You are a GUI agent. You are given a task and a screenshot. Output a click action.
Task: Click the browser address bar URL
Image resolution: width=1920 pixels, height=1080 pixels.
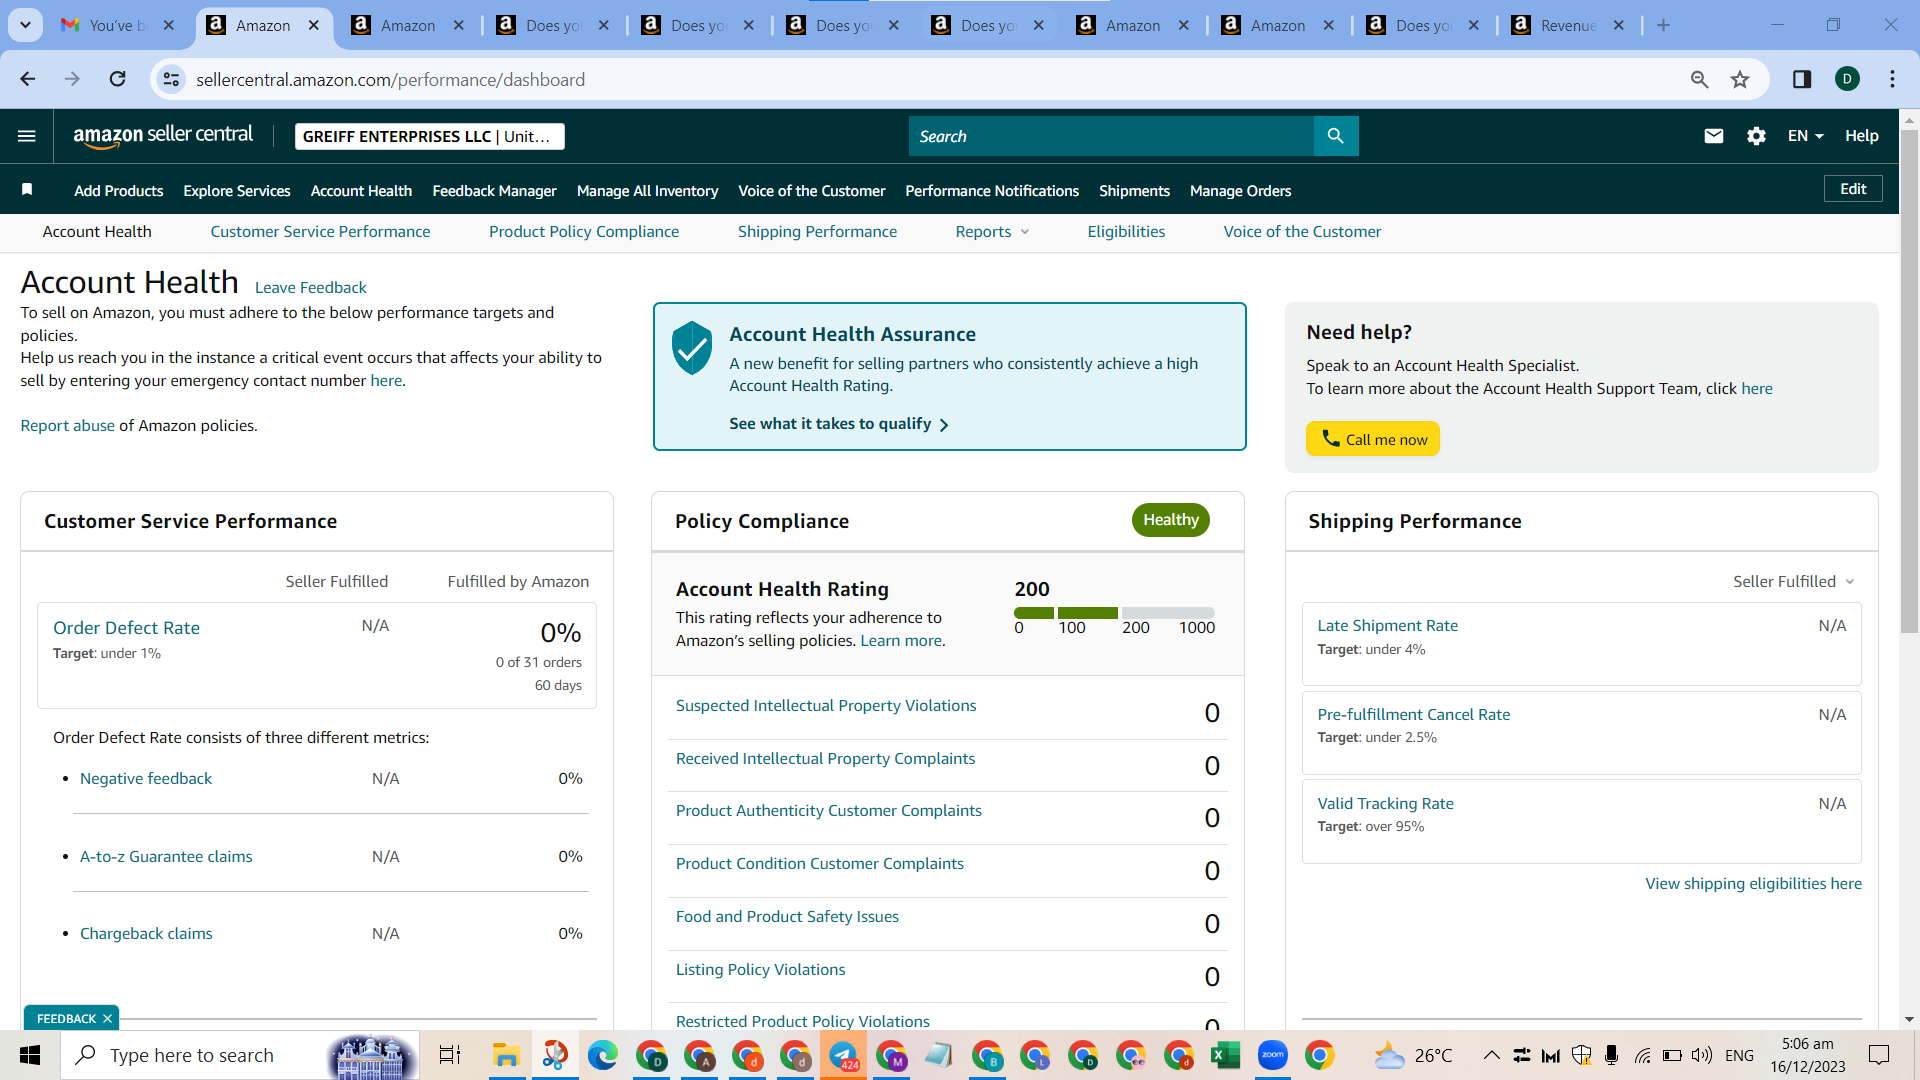click(x=390, y=79)
